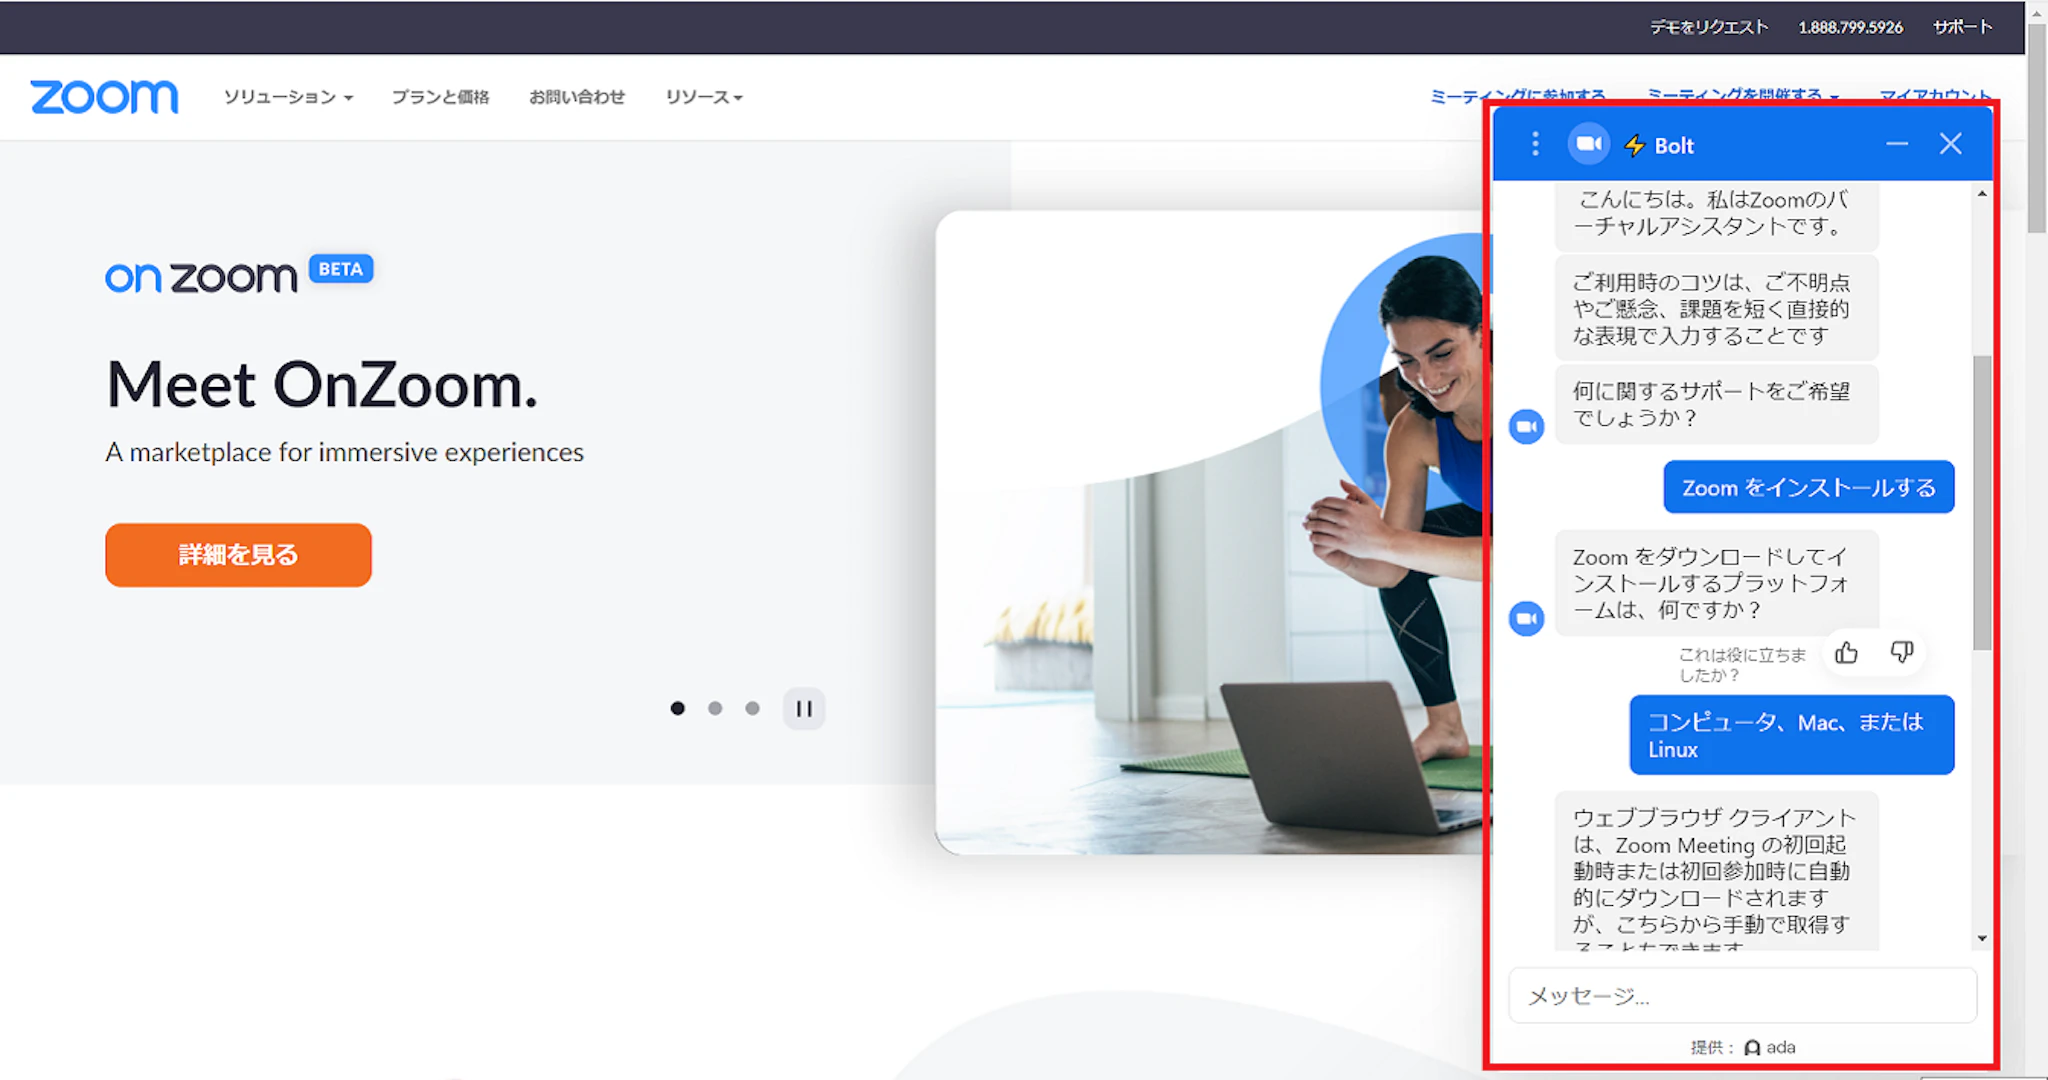2048x1080 pixels.
Task: Pause the hero carousel slideshow
Action: 804,709
